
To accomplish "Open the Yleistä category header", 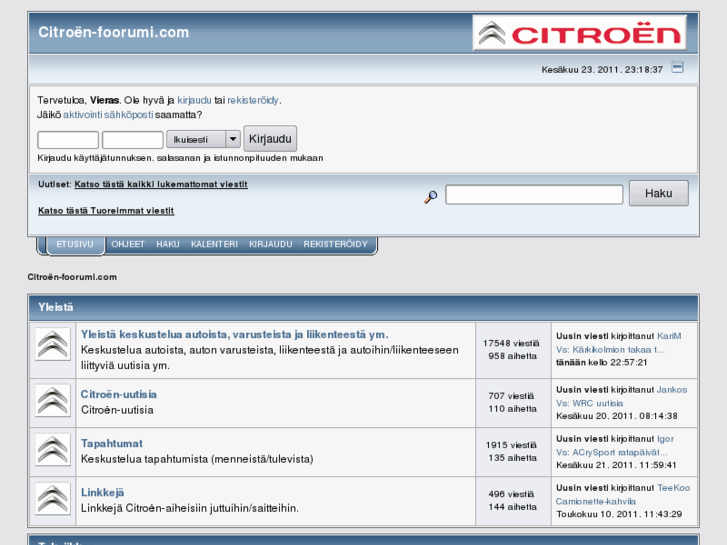I will [x=56, y=307].
